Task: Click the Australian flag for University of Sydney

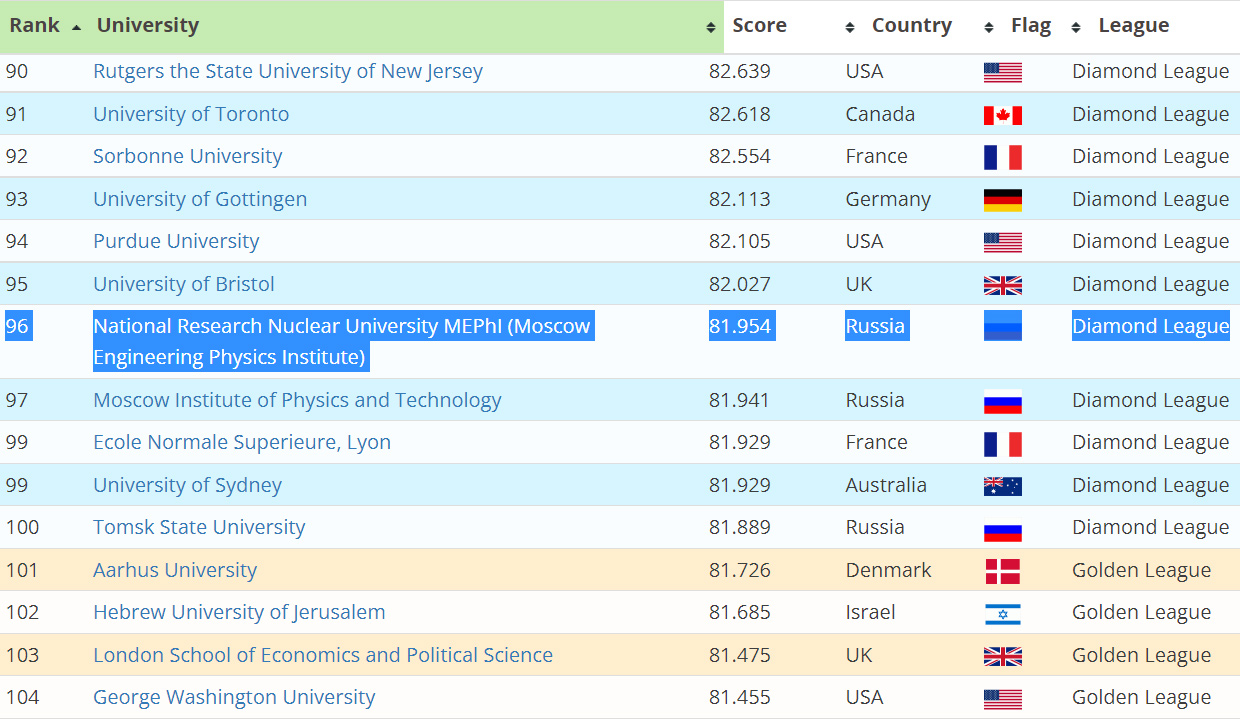Action: pyautogui.click(x=1002, y=486)
